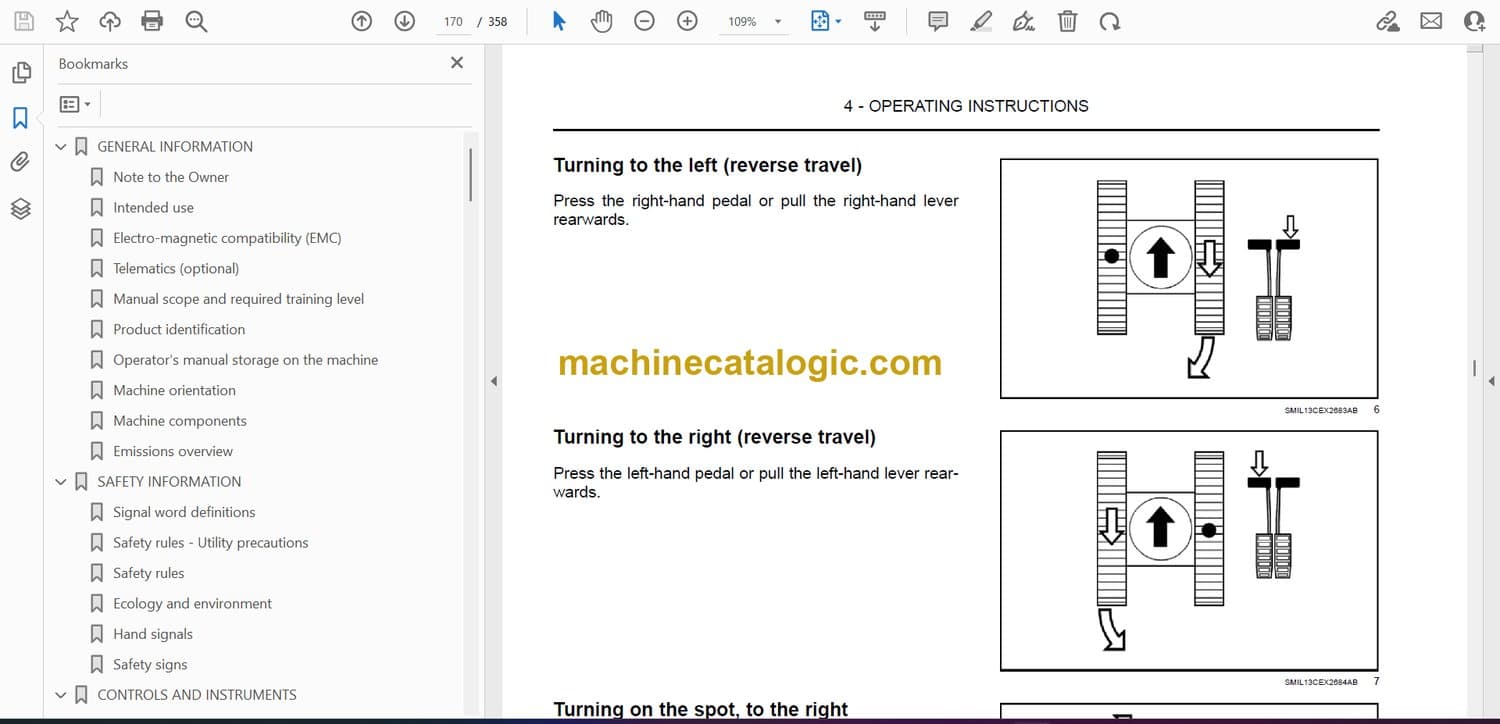The width and height of the screenshot is (1500, 724).
Task: Toggle the bookmarks panel icon
Action: tap(20, 118)
